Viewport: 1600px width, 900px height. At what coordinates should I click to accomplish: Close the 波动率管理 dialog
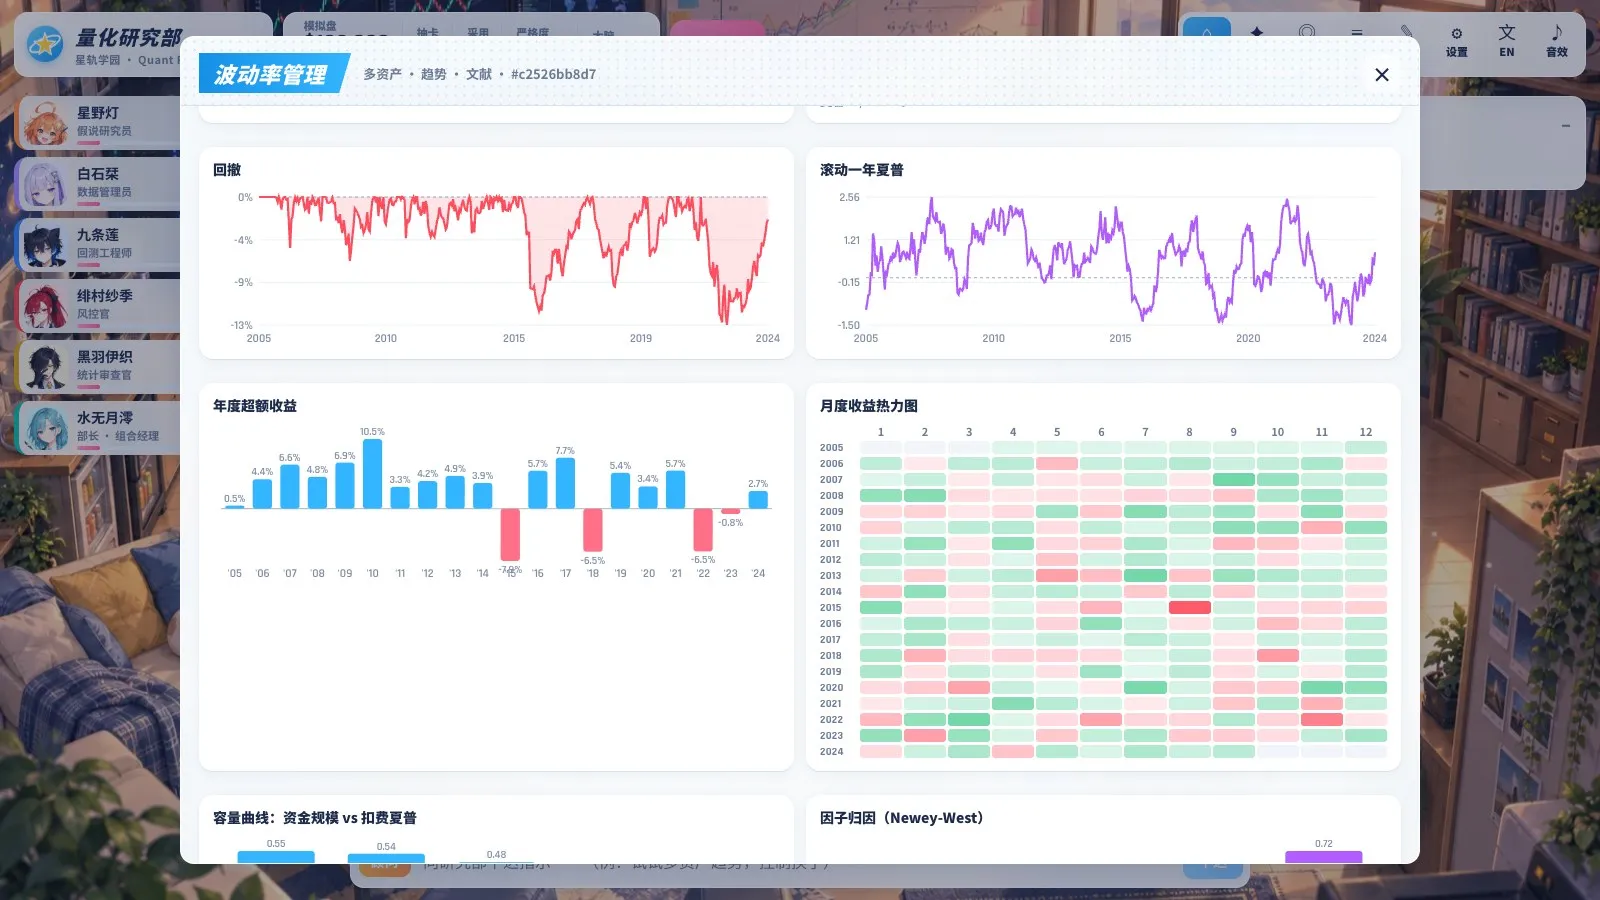(x=1382, y=75)
